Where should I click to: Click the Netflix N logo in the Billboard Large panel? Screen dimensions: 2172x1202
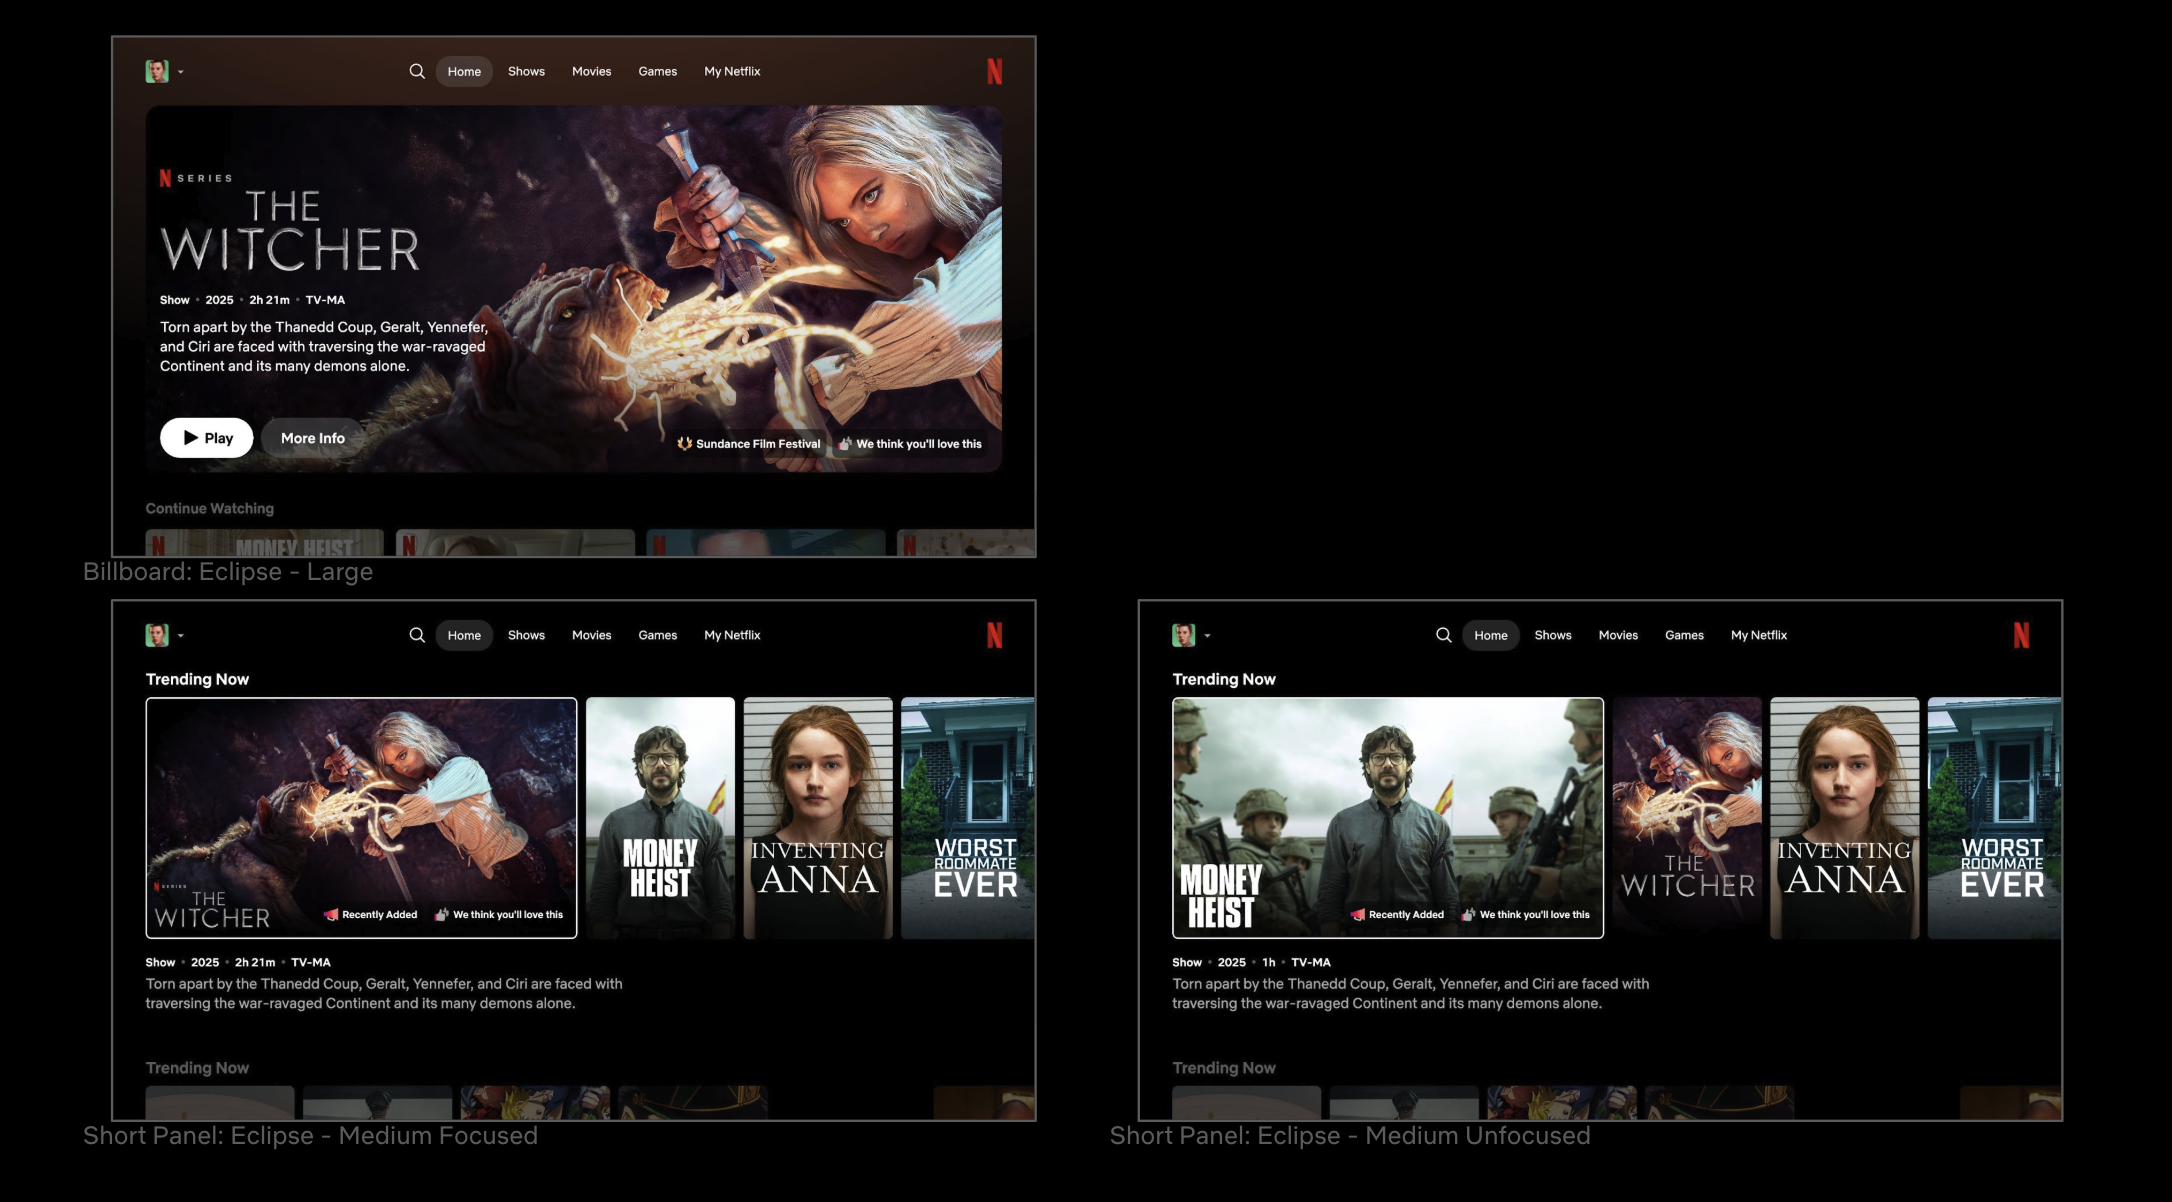coord(994,71)
